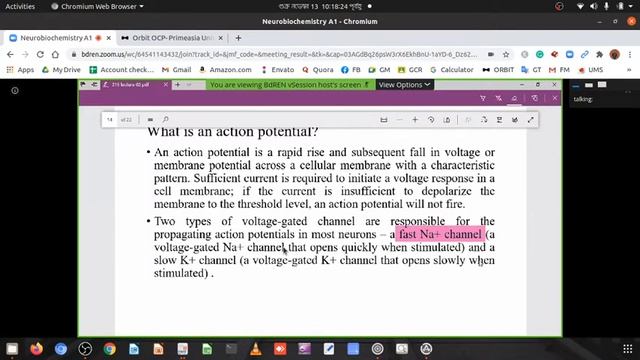The image size is (640, 360).
Task: Switch to Orbit OCP-Primeasia tab
Action: coord(172,38)
